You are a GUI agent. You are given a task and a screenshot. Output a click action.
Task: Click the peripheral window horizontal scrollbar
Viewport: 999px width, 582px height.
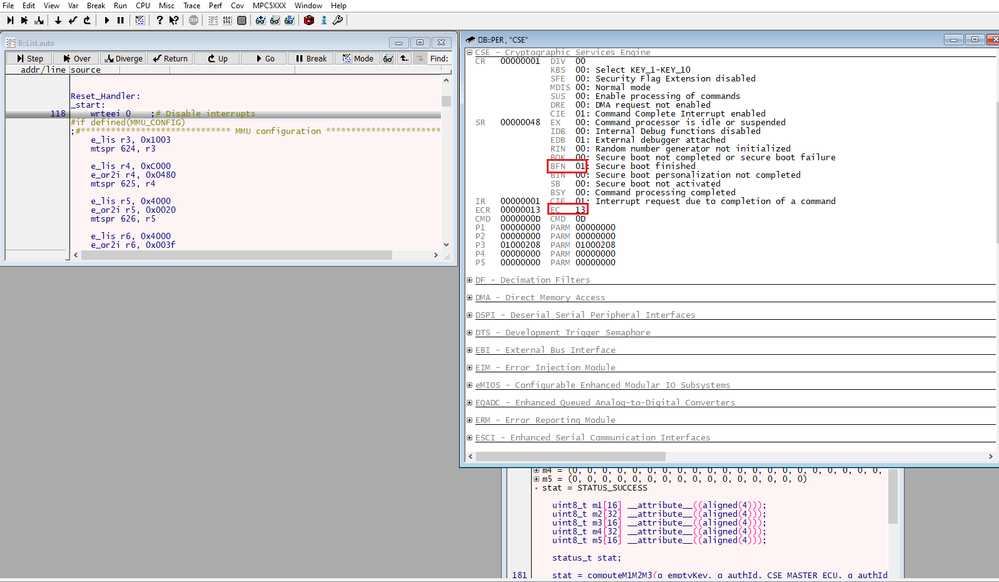click(x=731, y=456)
